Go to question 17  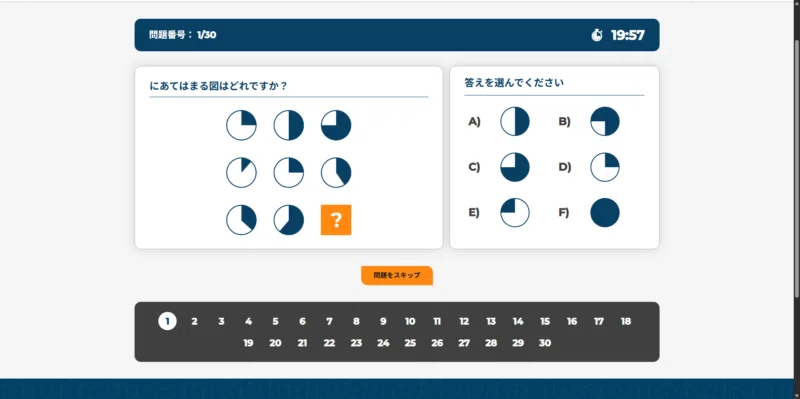599,321
